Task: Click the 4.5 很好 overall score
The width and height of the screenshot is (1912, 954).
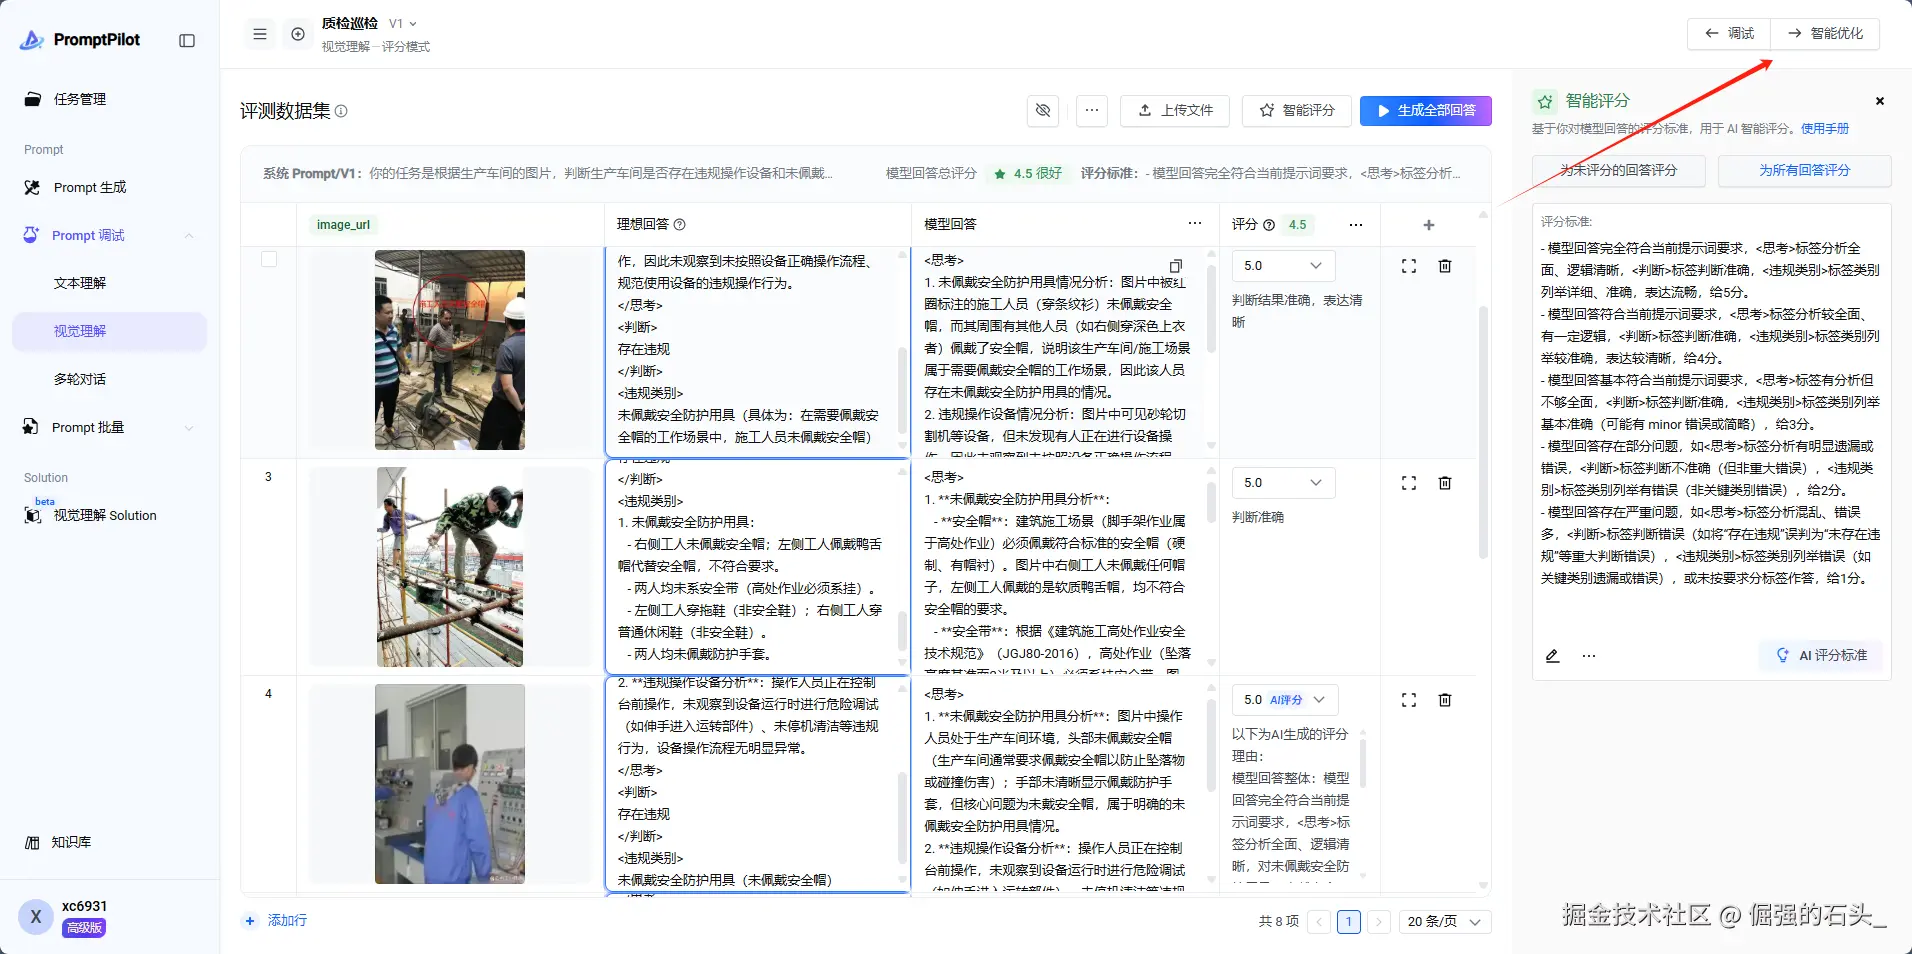Action: point(1028,173)
